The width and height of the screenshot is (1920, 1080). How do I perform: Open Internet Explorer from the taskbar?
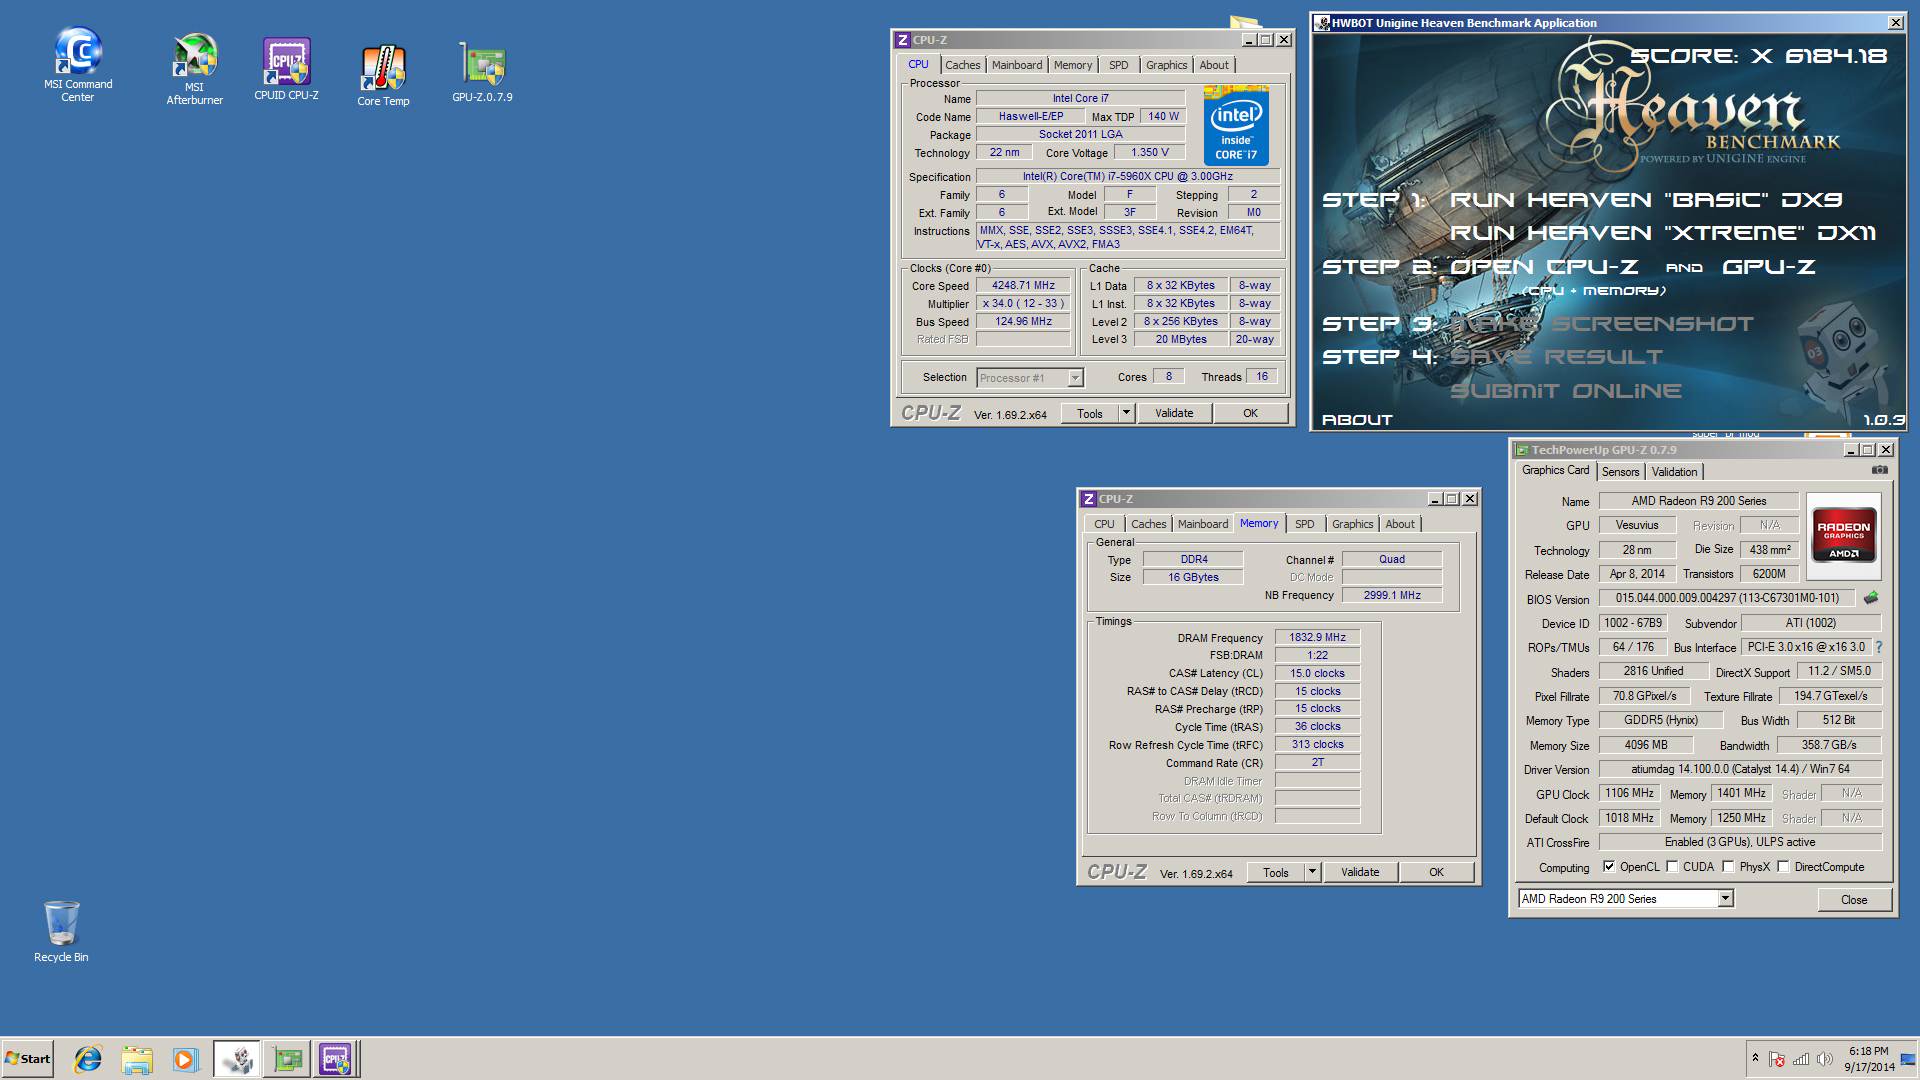[x=88, y=1059]
